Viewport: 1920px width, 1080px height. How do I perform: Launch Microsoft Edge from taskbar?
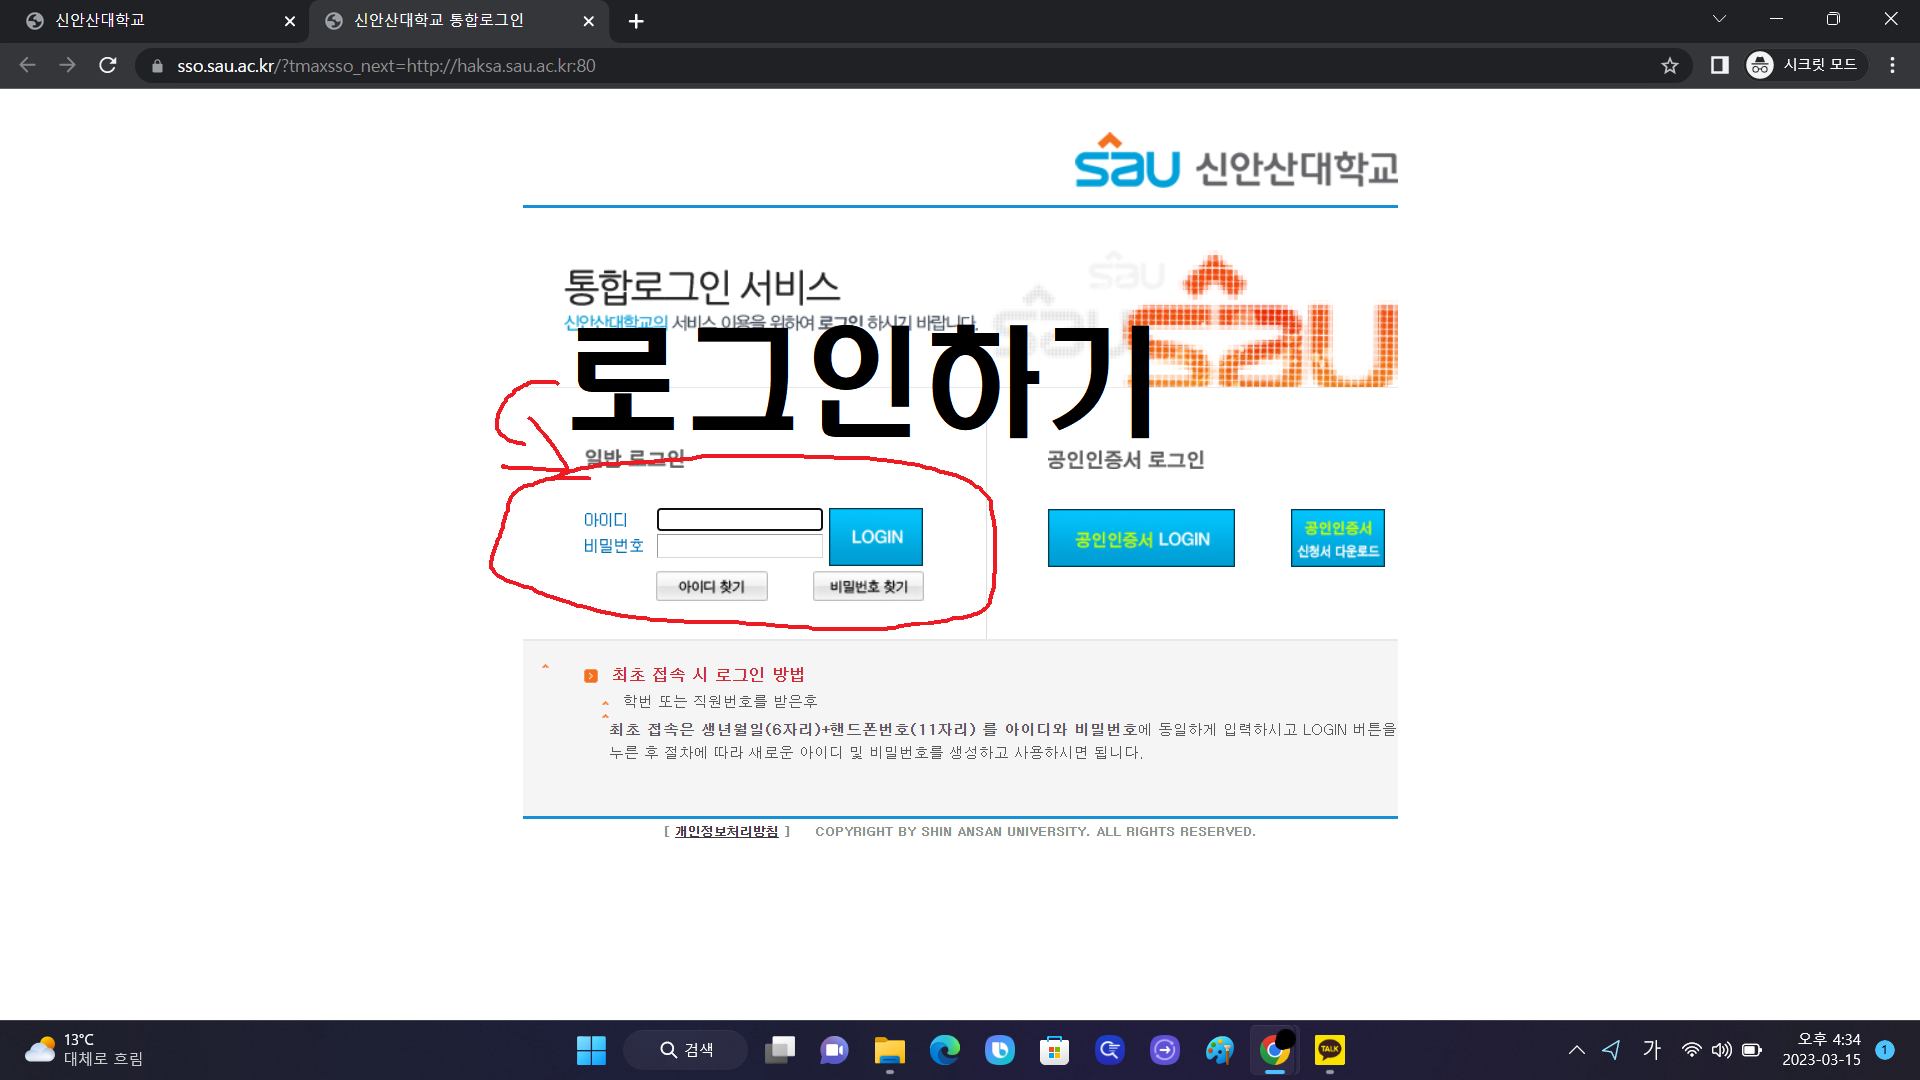tap(944, 1050)
